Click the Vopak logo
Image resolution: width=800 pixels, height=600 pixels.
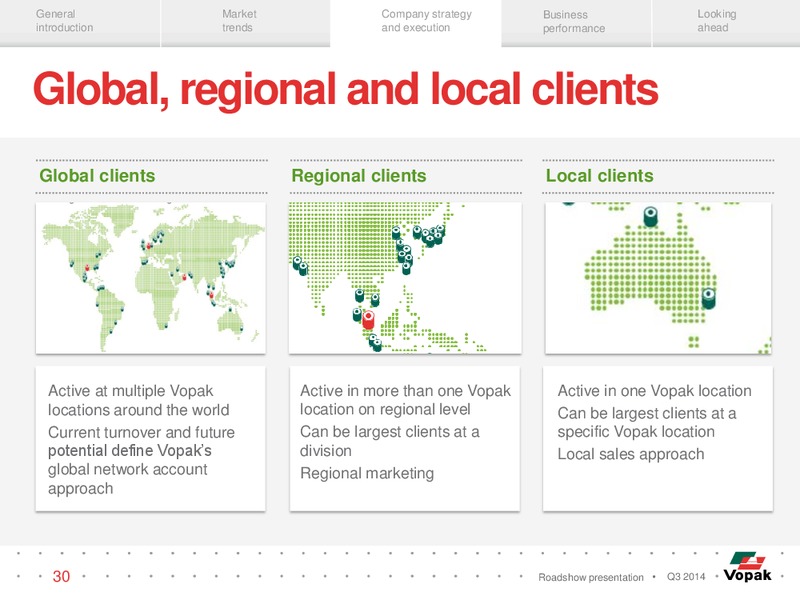coord(747,567)
